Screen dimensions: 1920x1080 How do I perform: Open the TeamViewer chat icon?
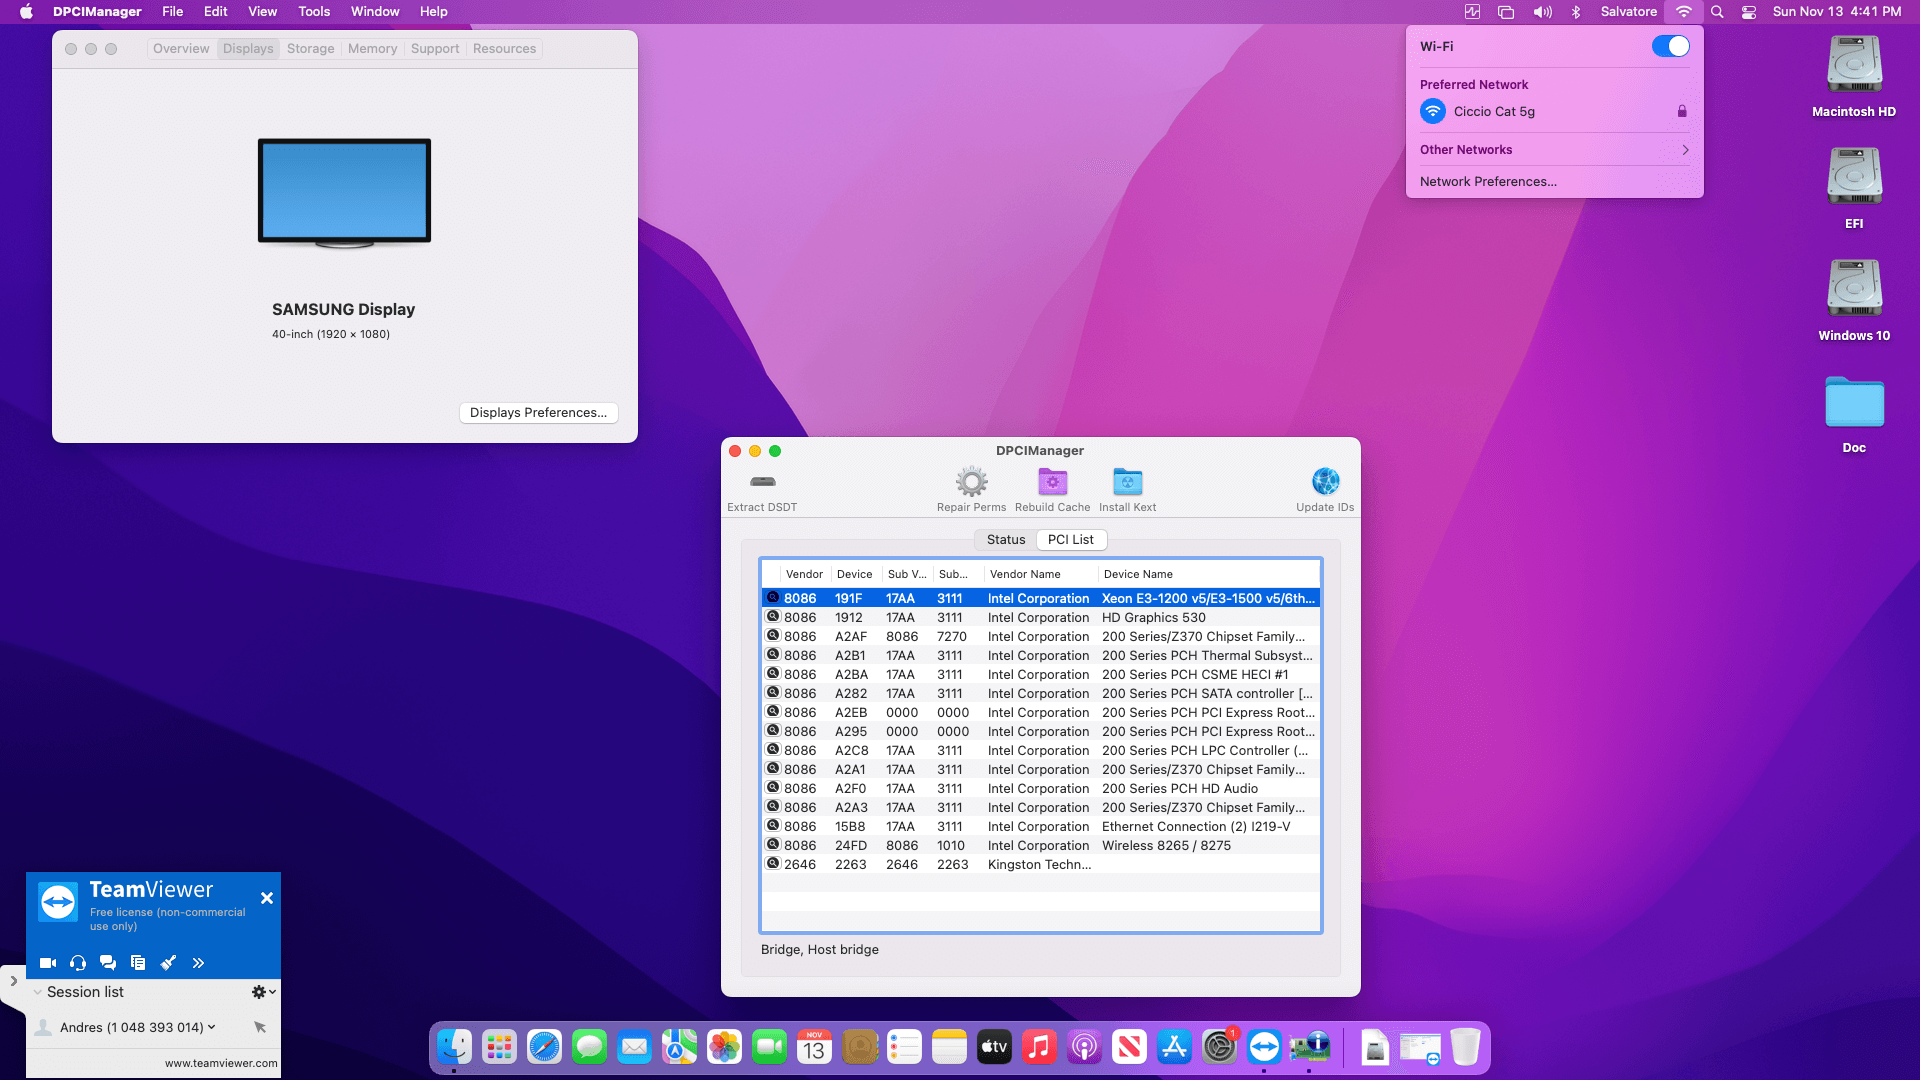point(108,963)
